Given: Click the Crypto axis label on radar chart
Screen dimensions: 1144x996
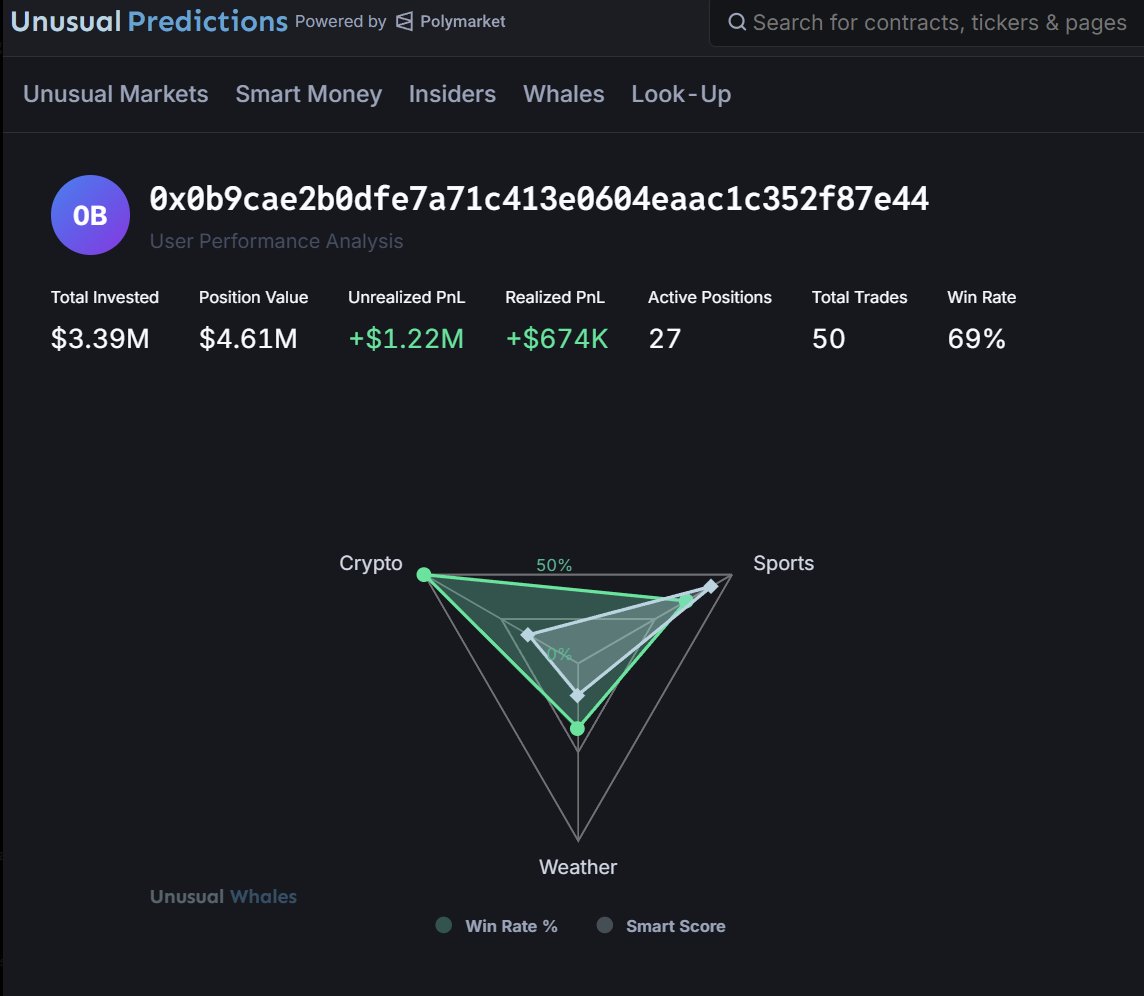Looking at the screenshot, I should 371,563.
